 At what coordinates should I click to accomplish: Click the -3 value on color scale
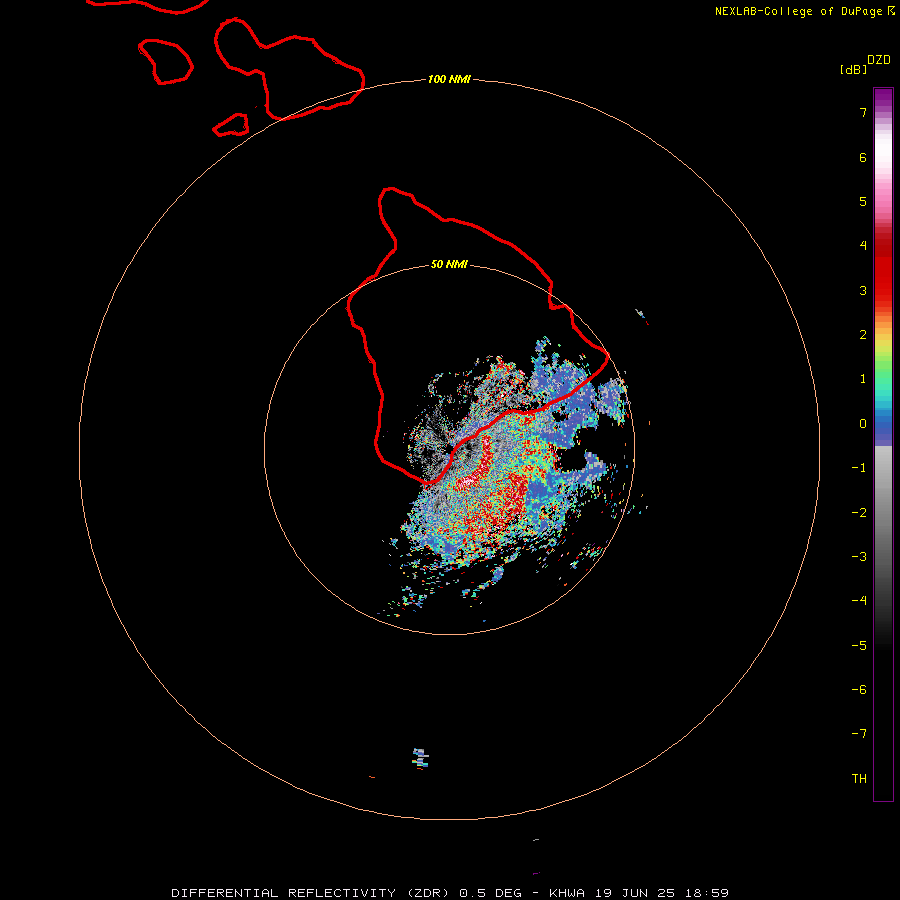(859, 557)
